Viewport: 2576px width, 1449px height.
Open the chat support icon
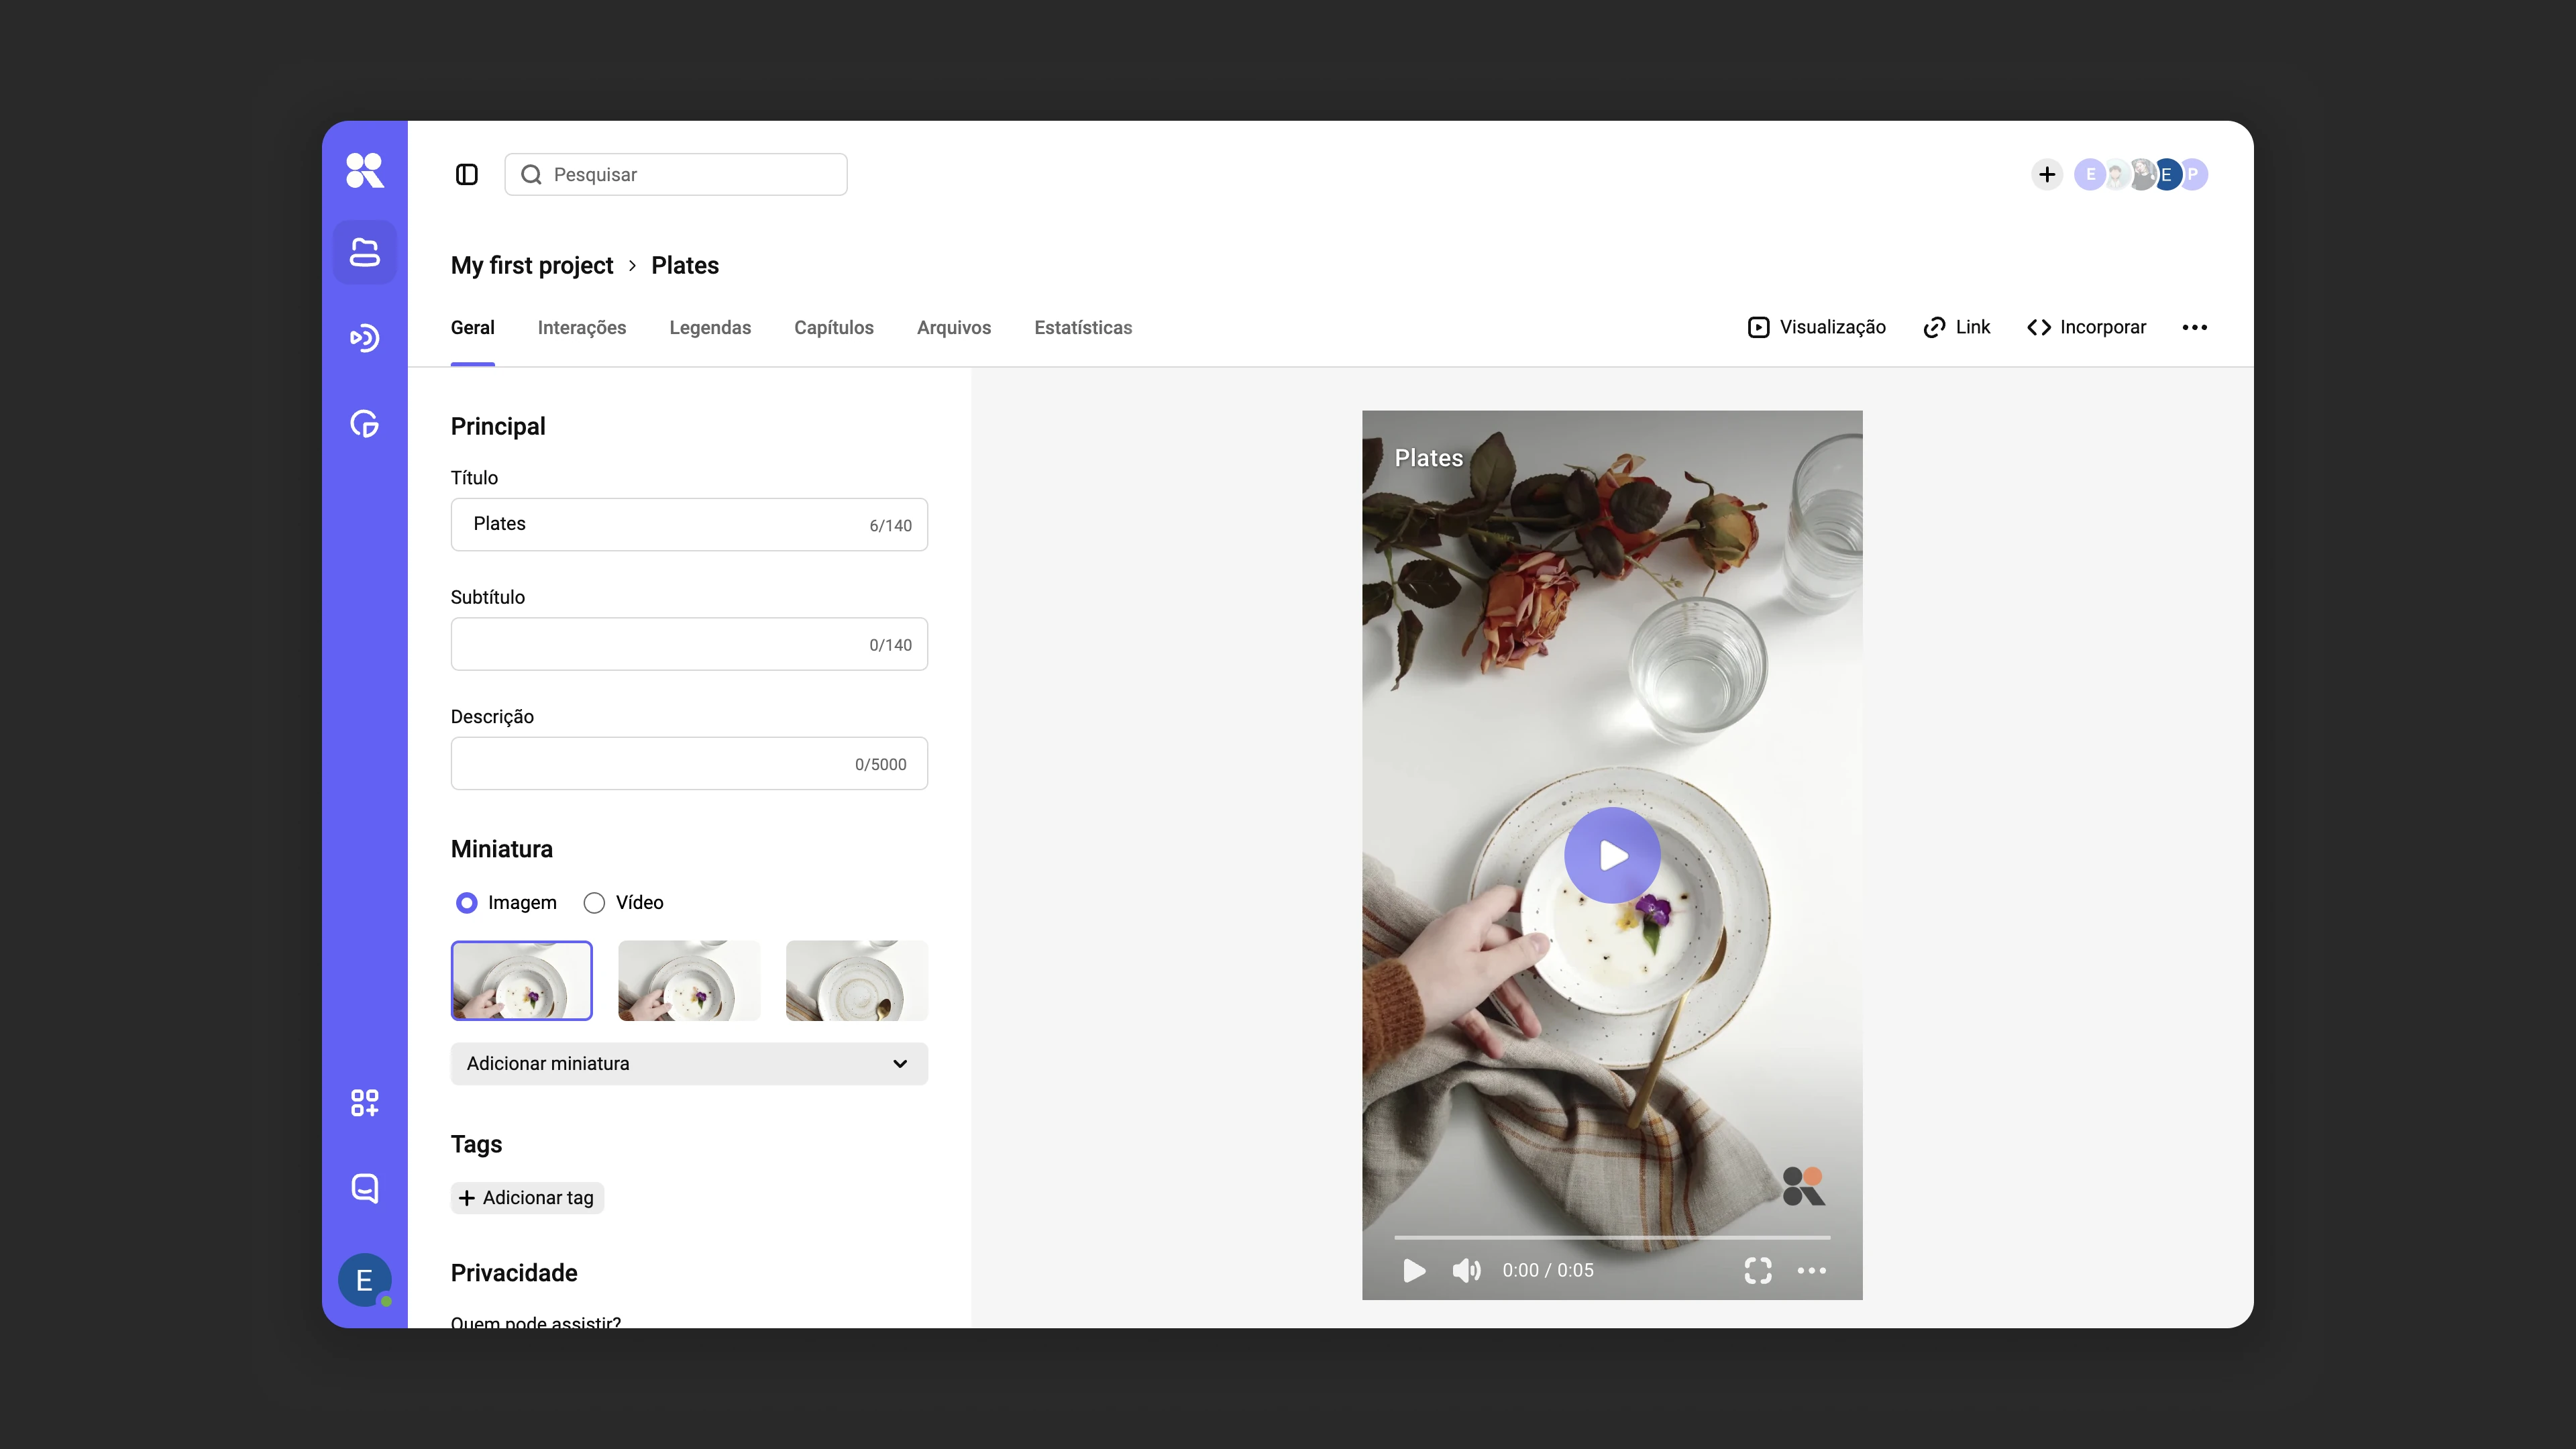(364, 1188)
